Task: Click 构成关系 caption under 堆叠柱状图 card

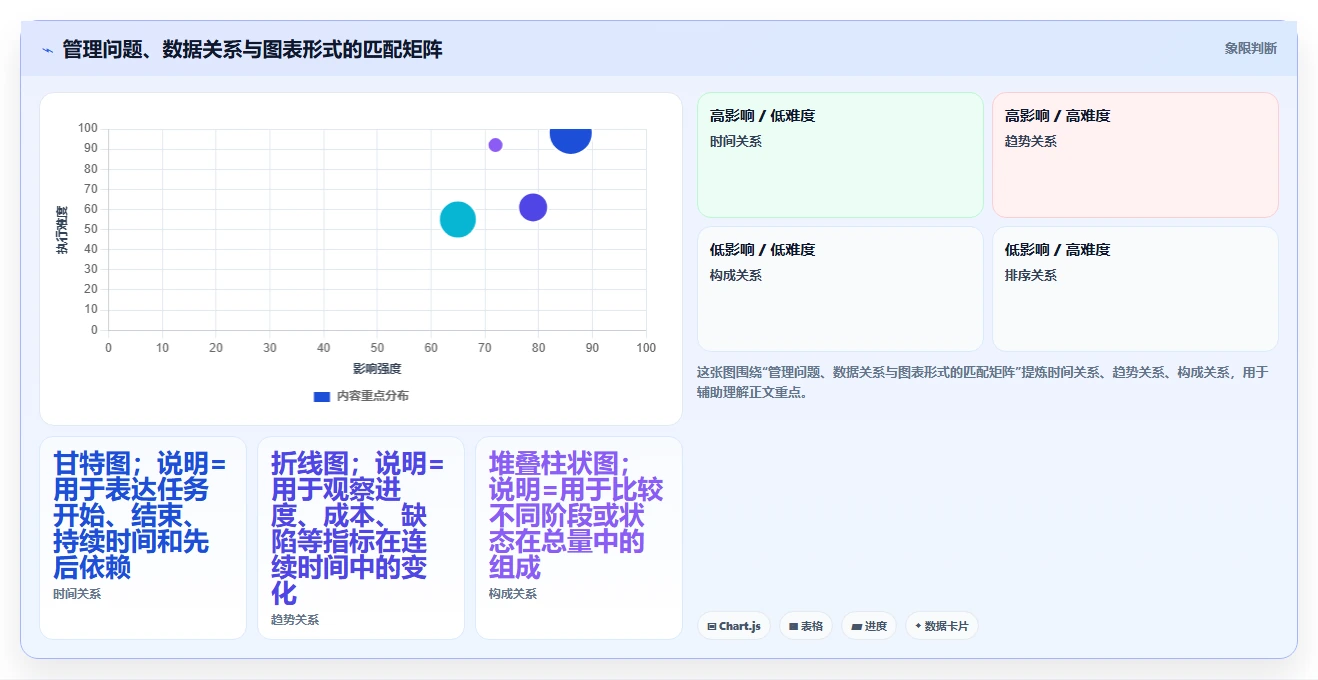Action: pos(513,594)
